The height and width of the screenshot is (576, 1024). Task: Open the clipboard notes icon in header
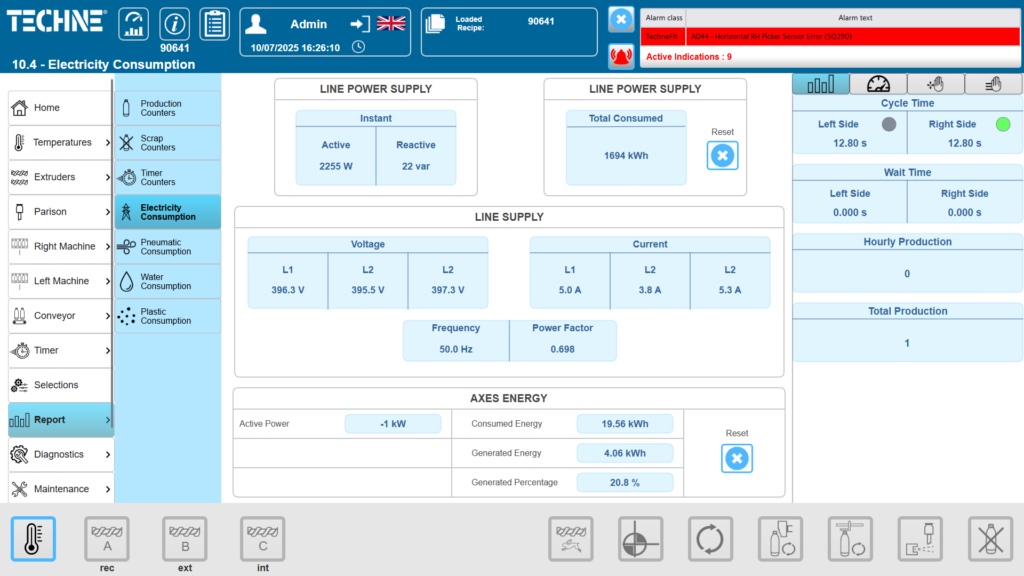pos(214,24)
